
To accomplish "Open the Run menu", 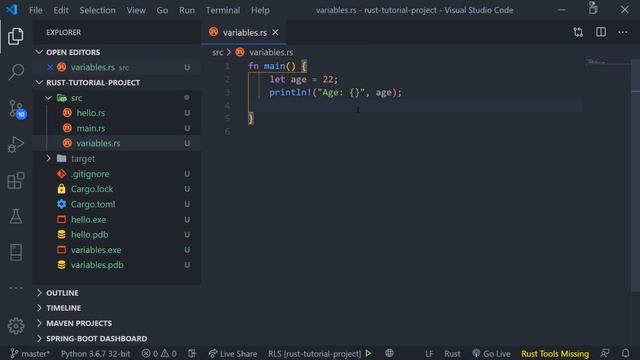I will 187,10.
